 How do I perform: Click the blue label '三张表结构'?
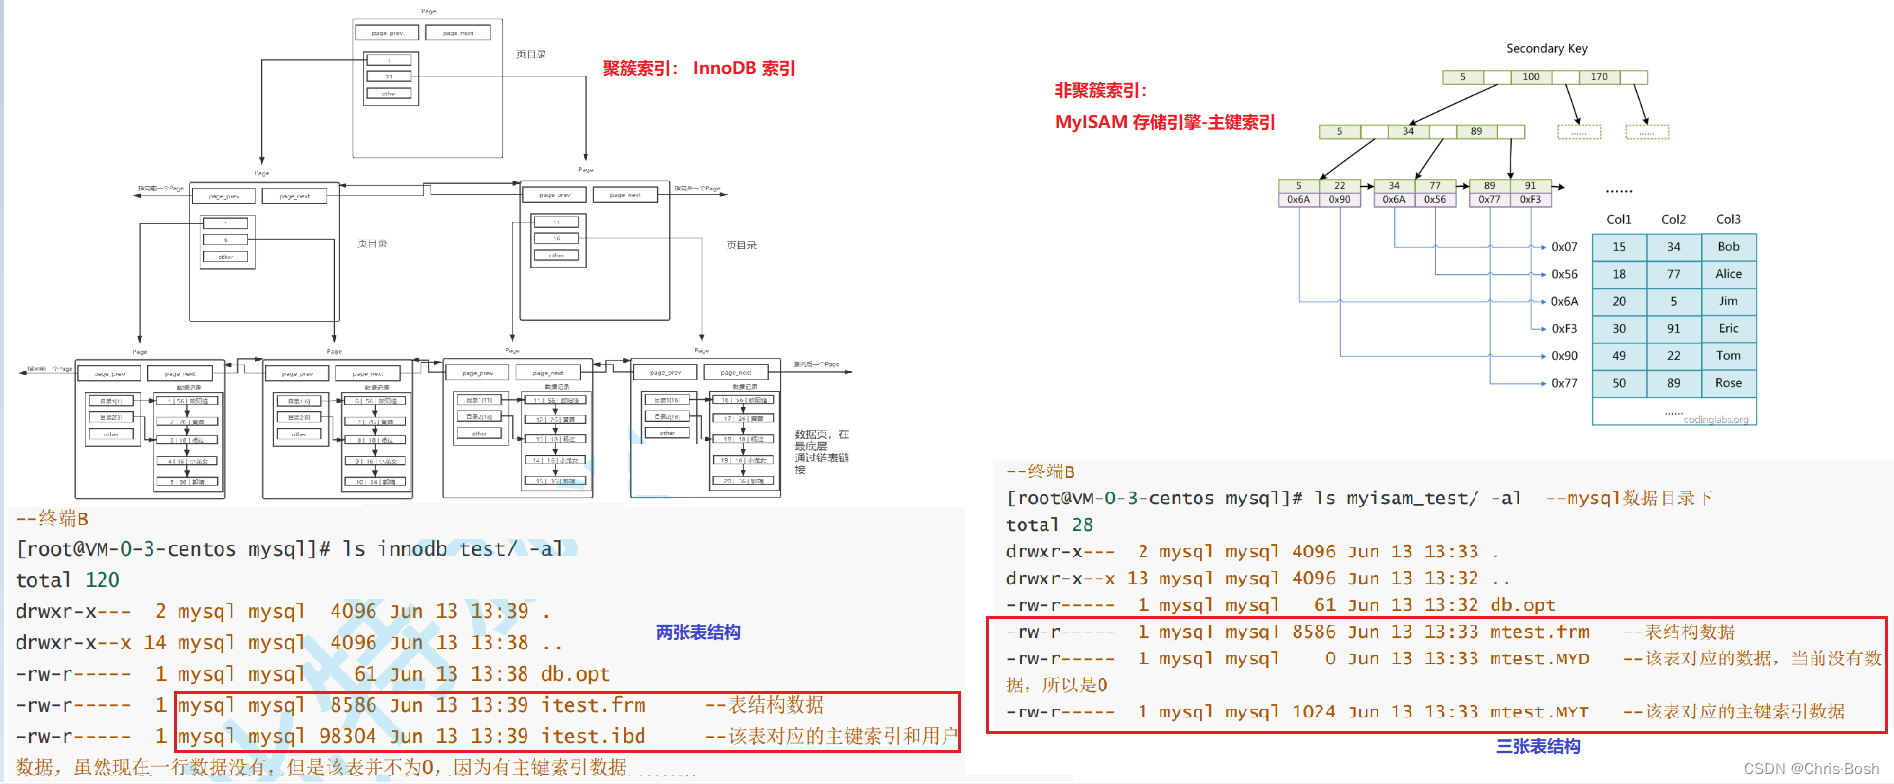coord(1538,746)
